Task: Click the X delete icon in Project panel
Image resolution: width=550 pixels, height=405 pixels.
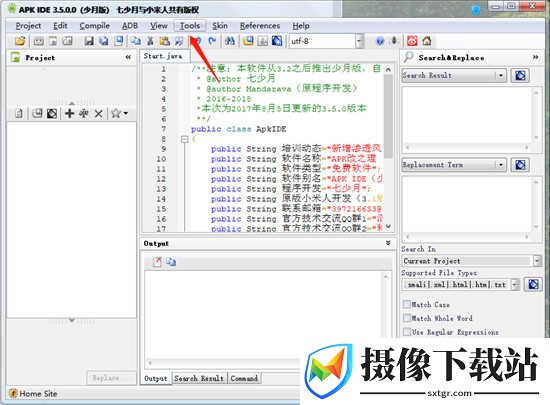Action: pos(99,113)
